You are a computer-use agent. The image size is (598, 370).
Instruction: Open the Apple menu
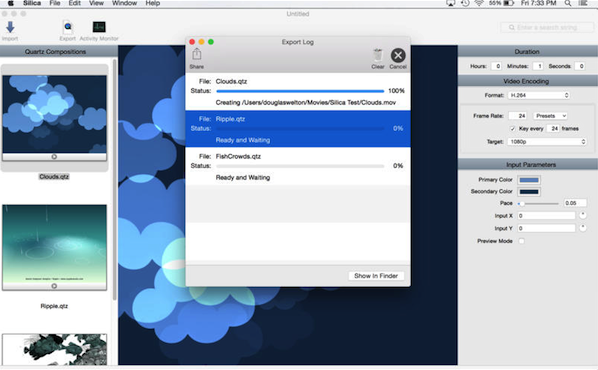pyautogui.click(x=11, y=3)
